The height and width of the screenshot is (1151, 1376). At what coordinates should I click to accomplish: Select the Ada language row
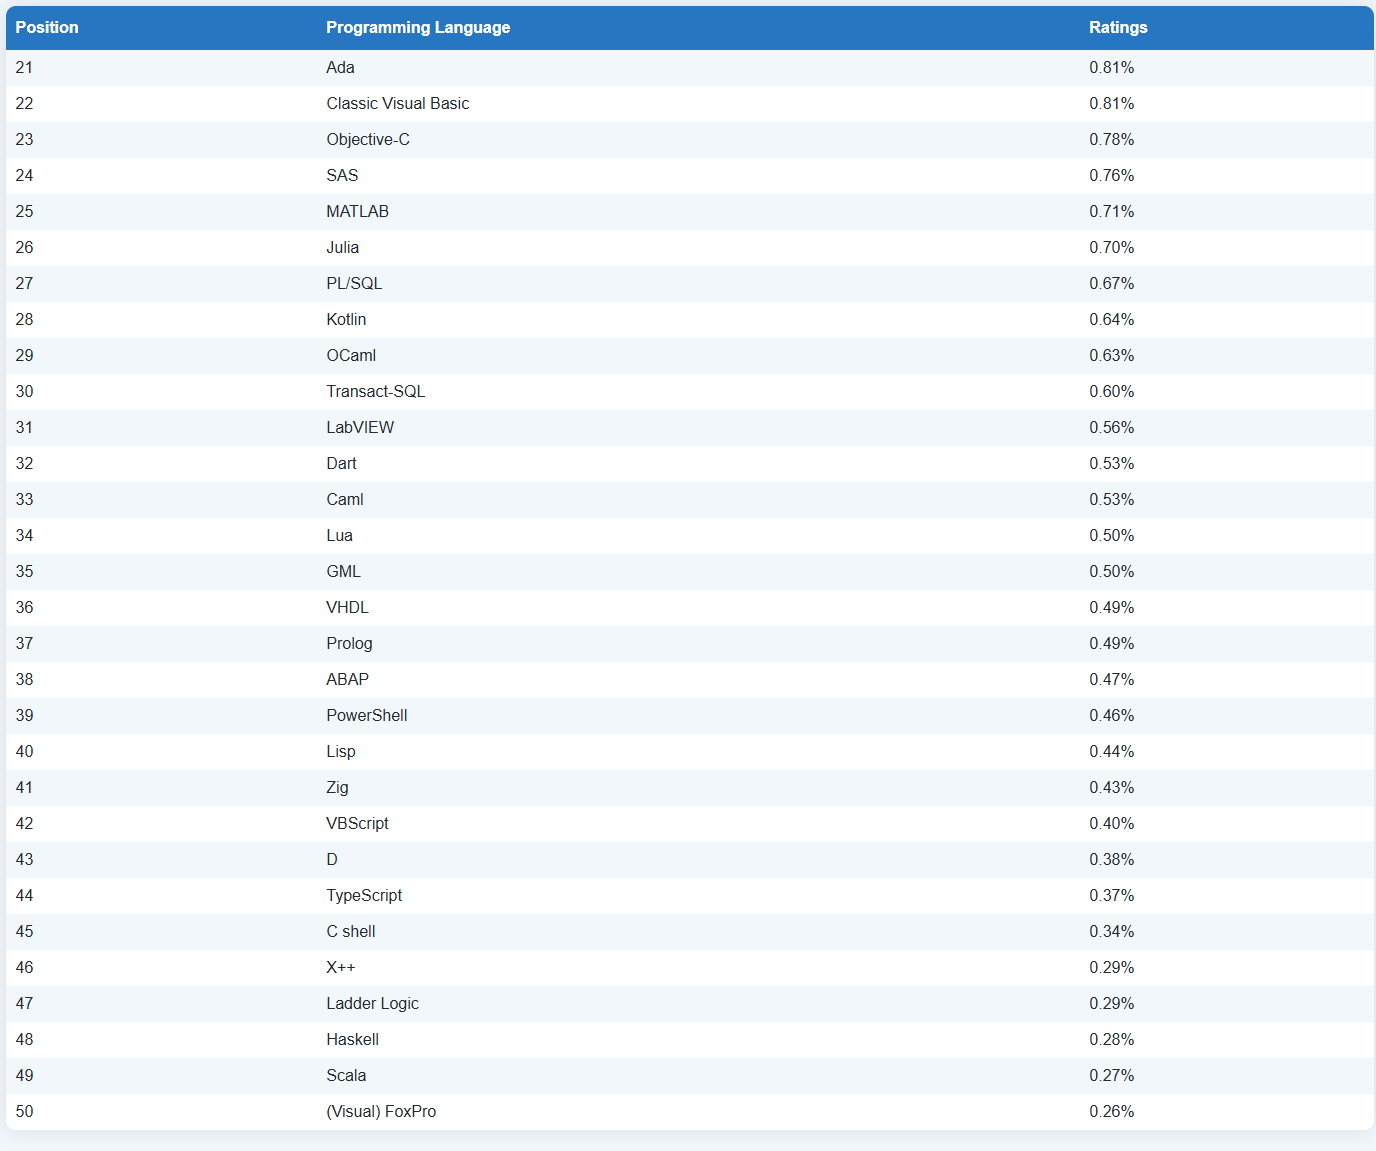(690, 68)
